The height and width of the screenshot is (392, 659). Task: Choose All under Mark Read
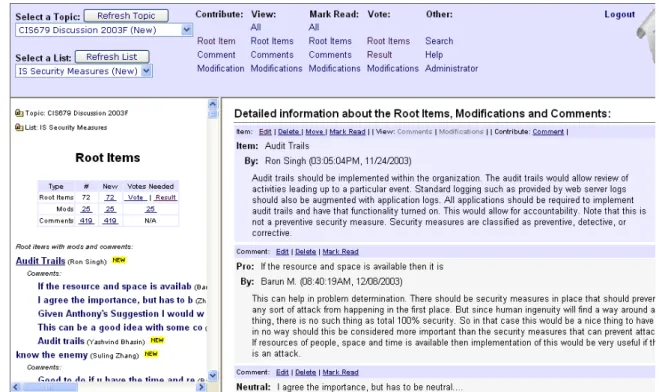coord(314,27)
